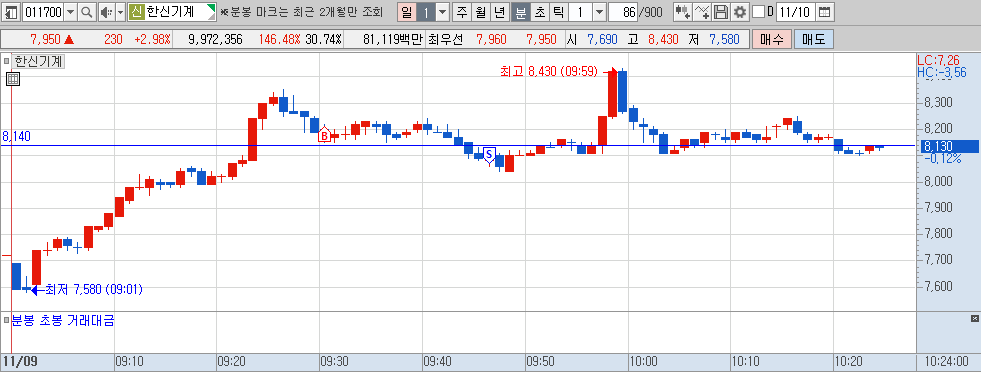The height and width of the screenshot is (372, 981).
Task: Open chart settings gear icon
Action: (740, 11)
